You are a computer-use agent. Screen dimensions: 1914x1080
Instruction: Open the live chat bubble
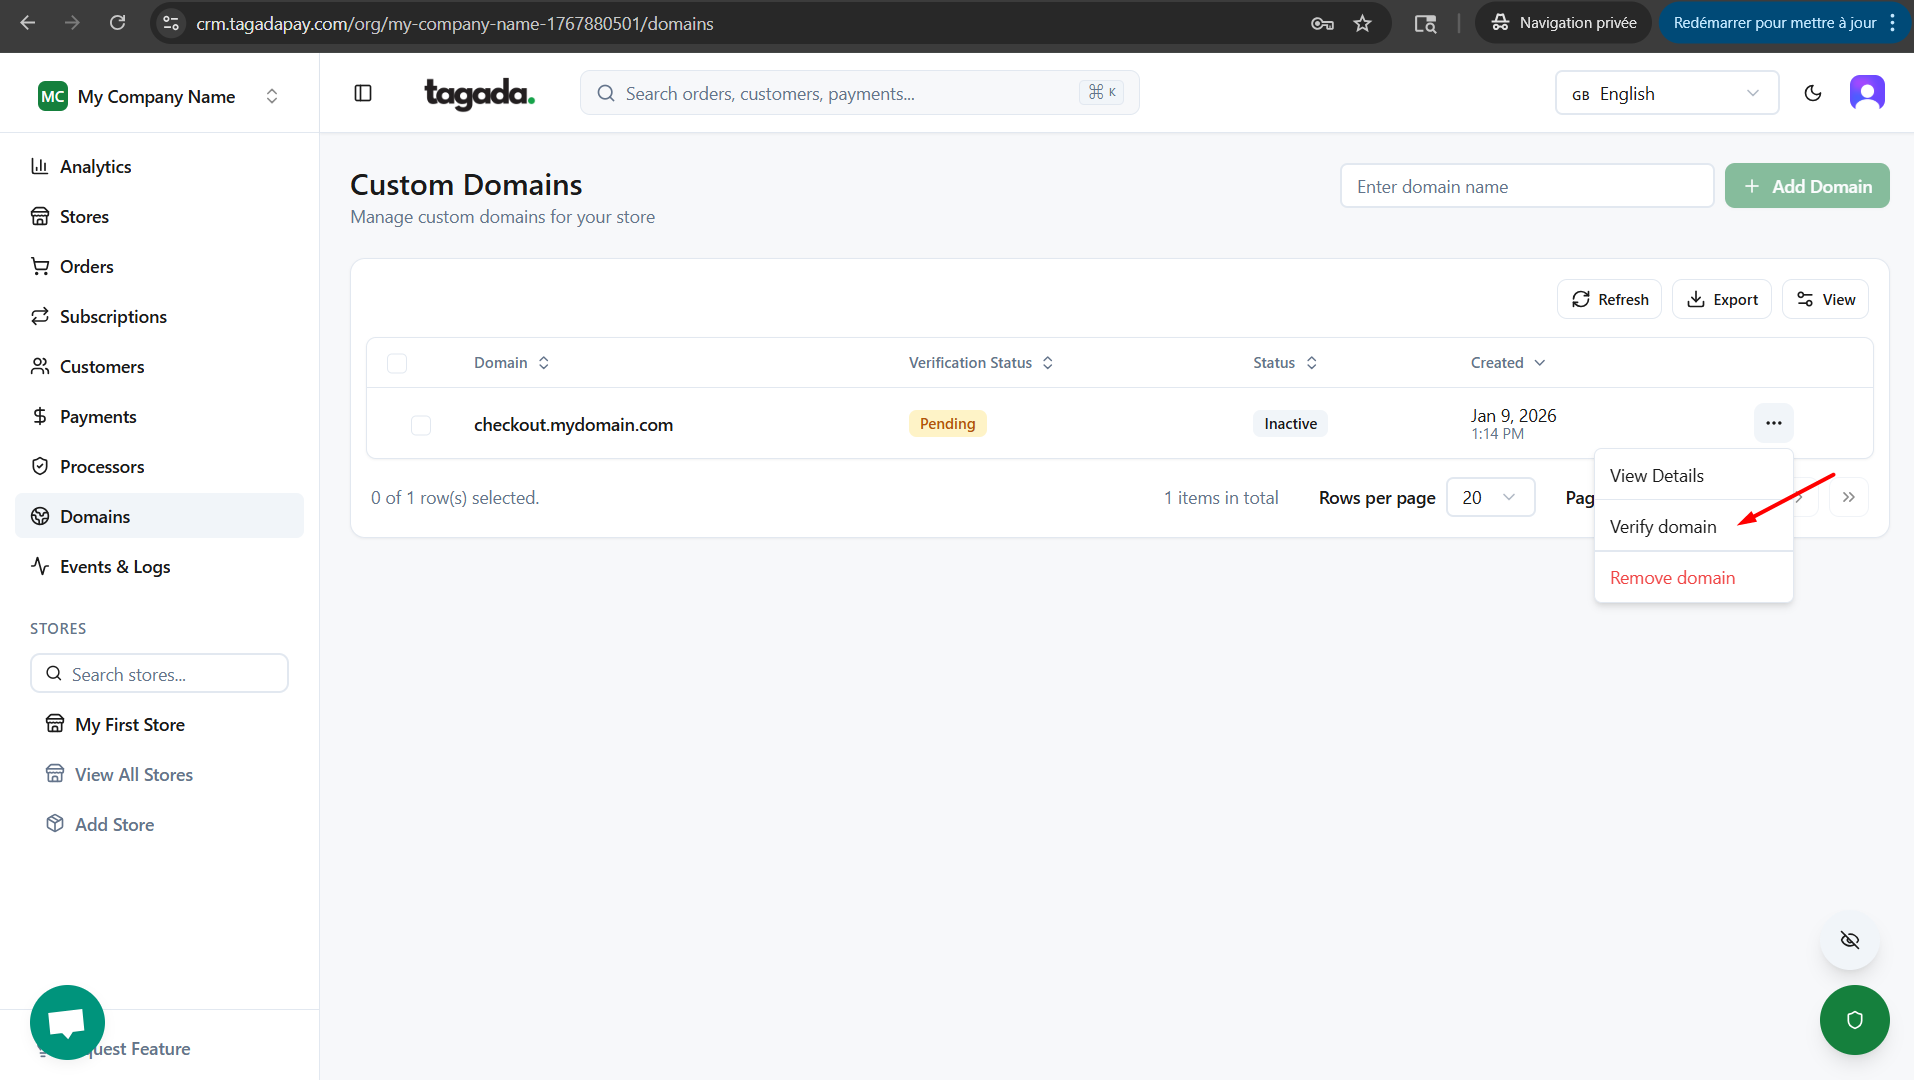coord(67,1022)
